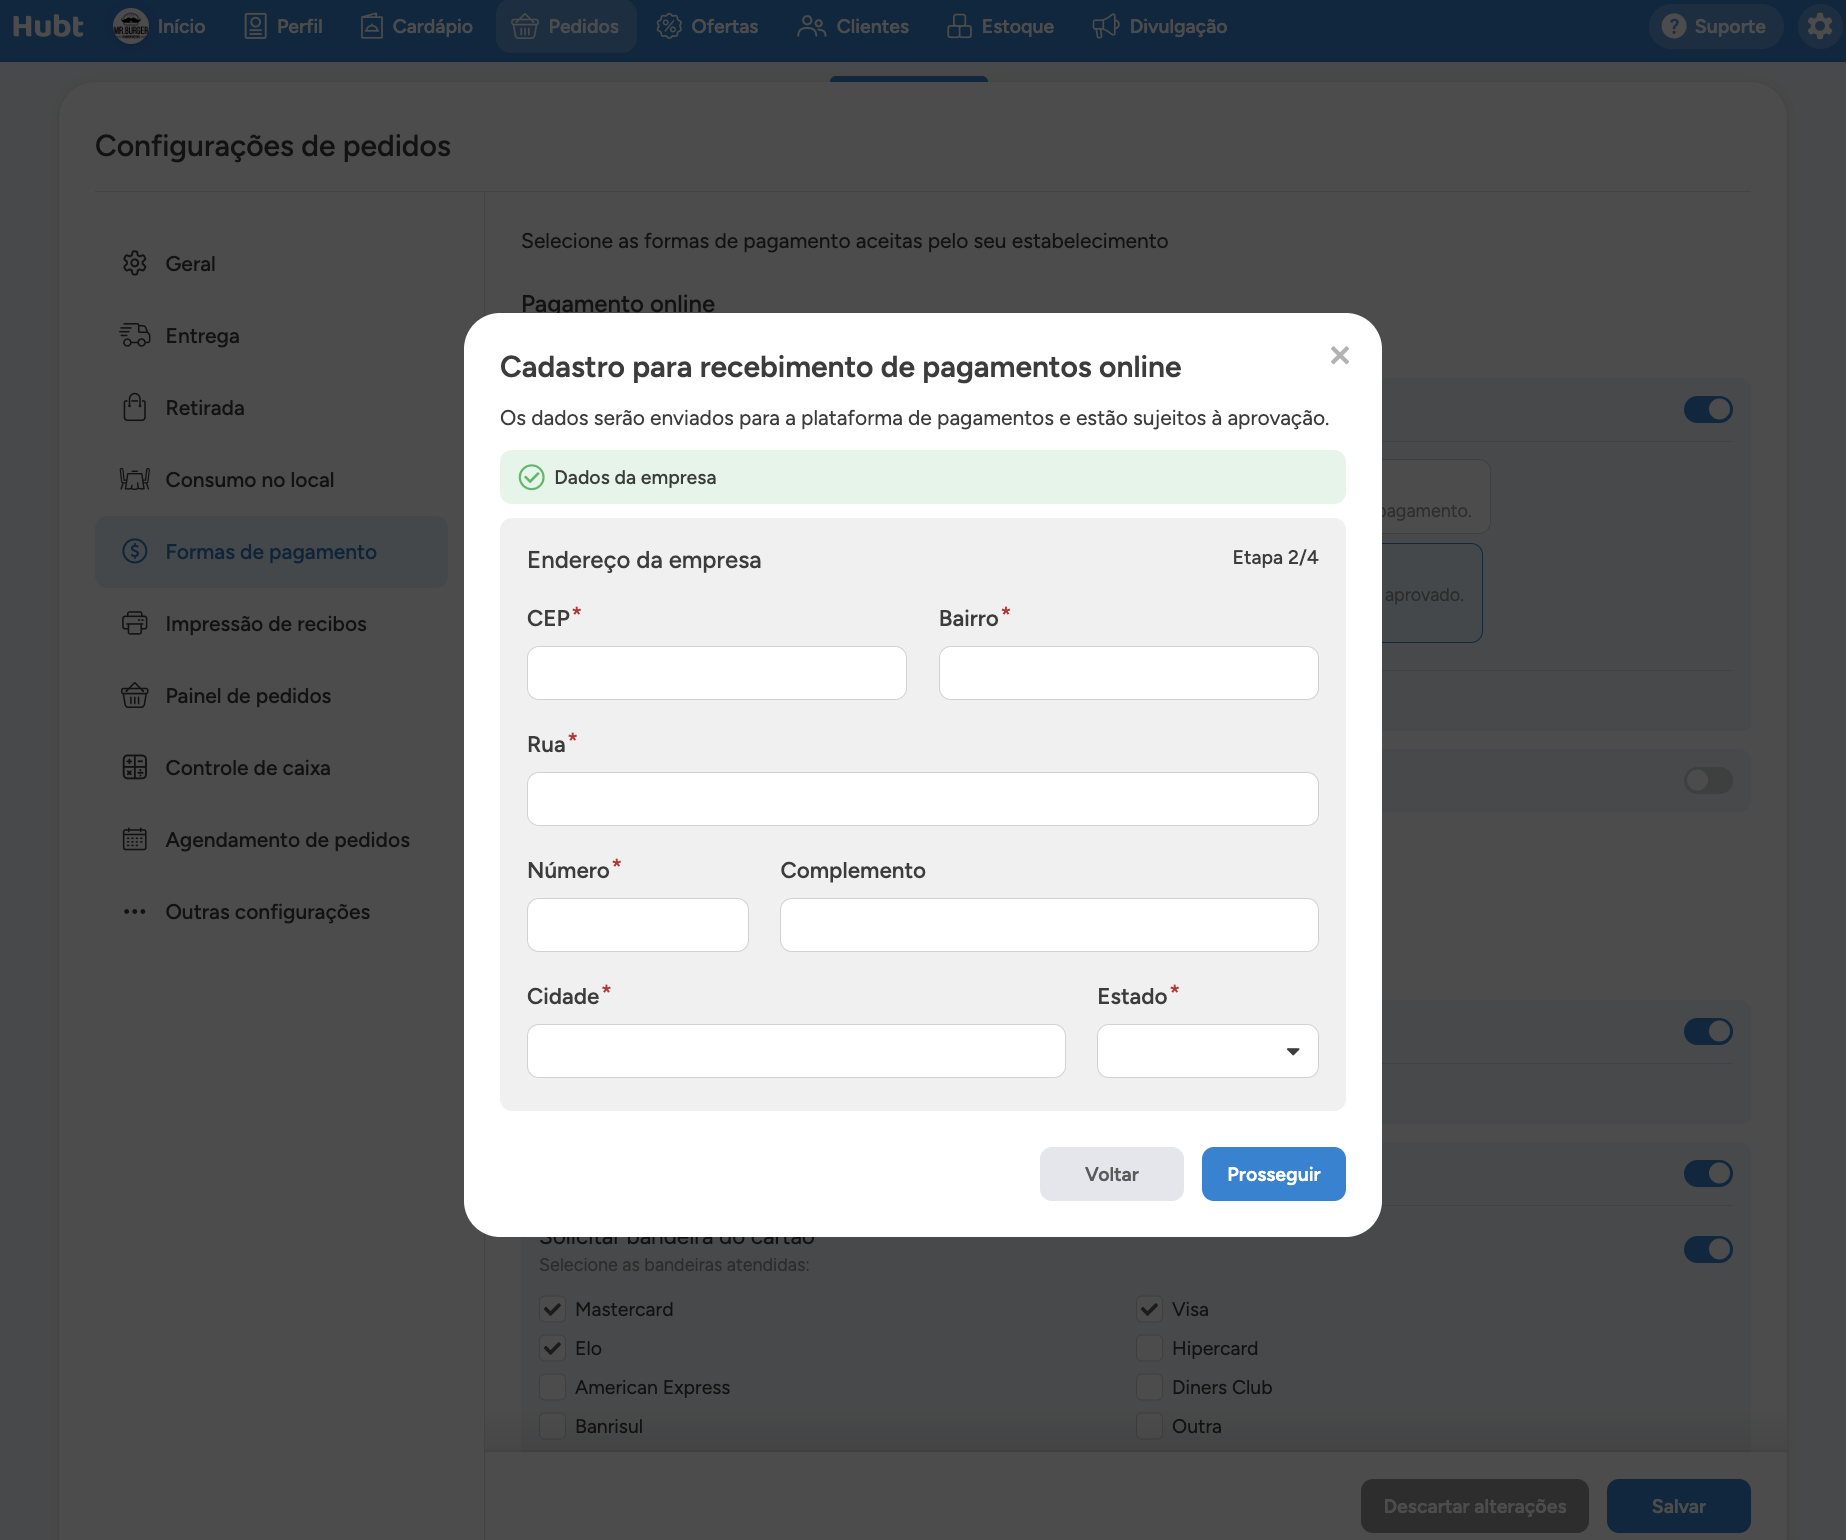Click the Prosseguir button
Viewport: 1846px width, 1540px height.
point(1273,1174)
